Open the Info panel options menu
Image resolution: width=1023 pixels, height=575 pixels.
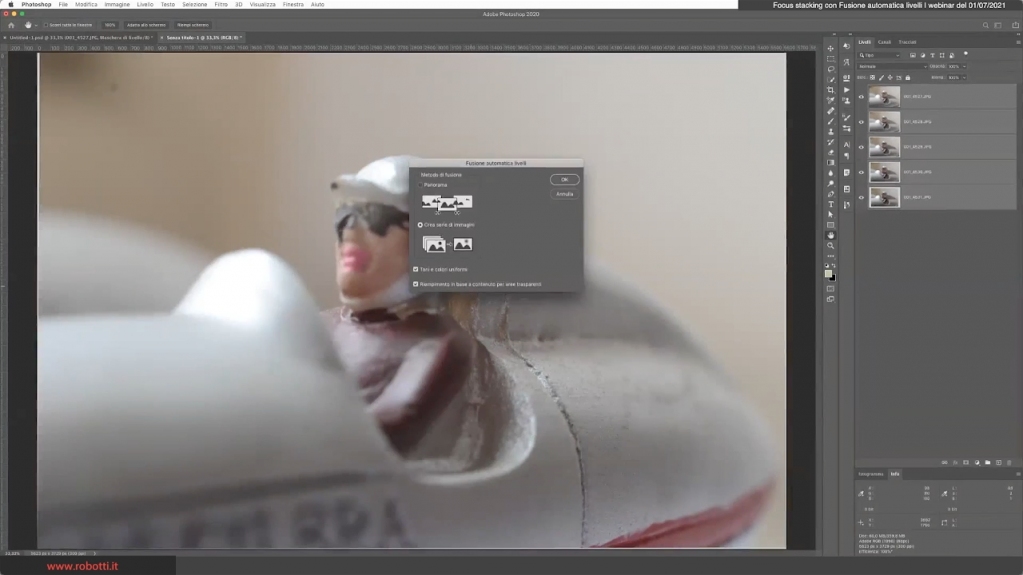(1018, 474)
